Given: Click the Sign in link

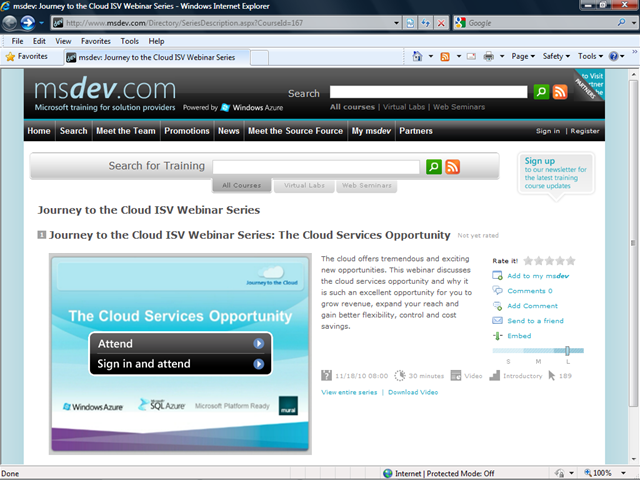Looking at the screenshot, I should point(548,131).
